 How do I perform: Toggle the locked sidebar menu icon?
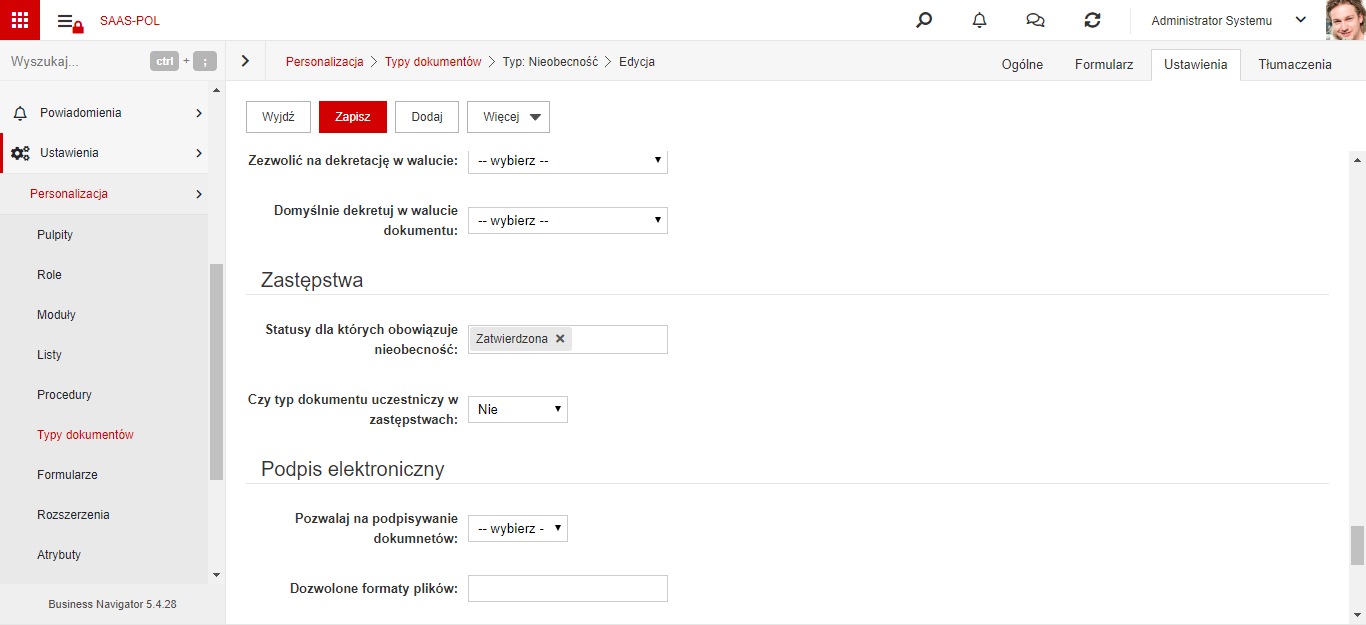click(x=70, y=22)
